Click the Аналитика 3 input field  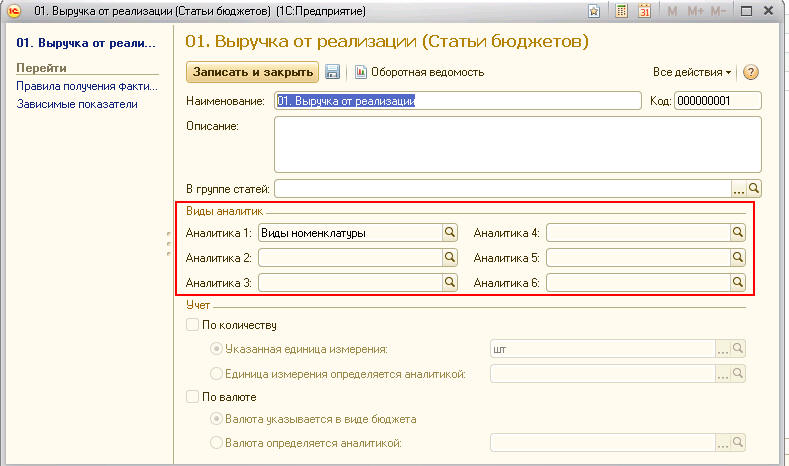coord(350,282)
